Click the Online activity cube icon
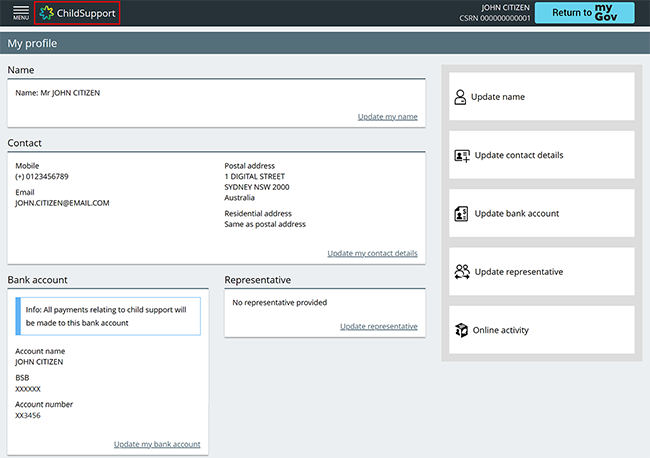Image resolution: width=650 pixels, height=458 pixels. coord(461,330)
